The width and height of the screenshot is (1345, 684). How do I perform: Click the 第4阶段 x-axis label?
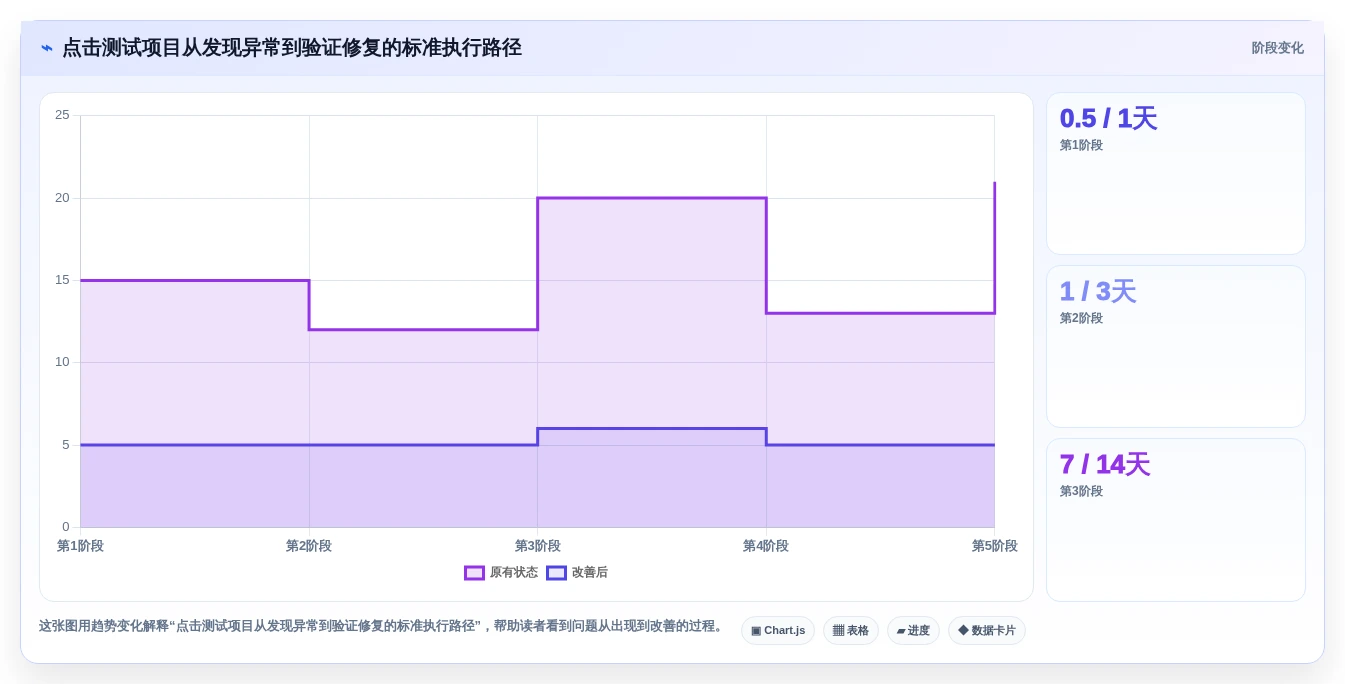[766, 546]
